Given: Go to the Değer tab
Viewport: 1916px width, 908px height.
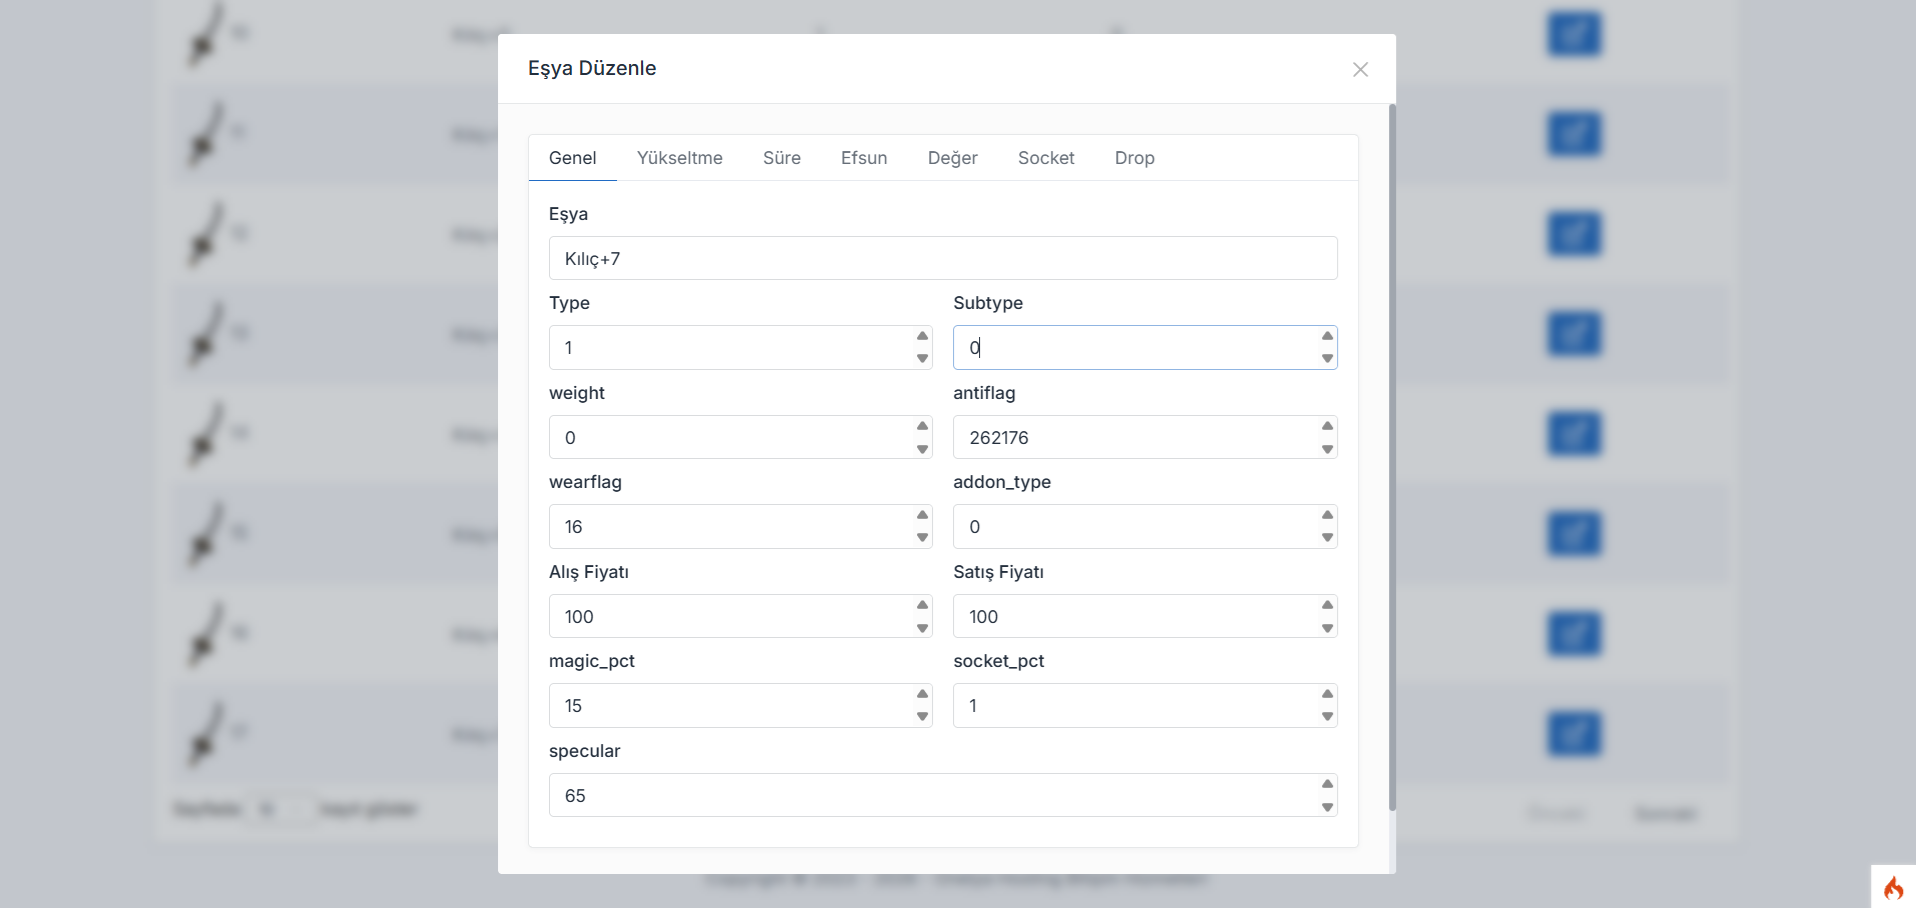Looking at the screenshot, I should pyautogui.click(x=952, y=158).
